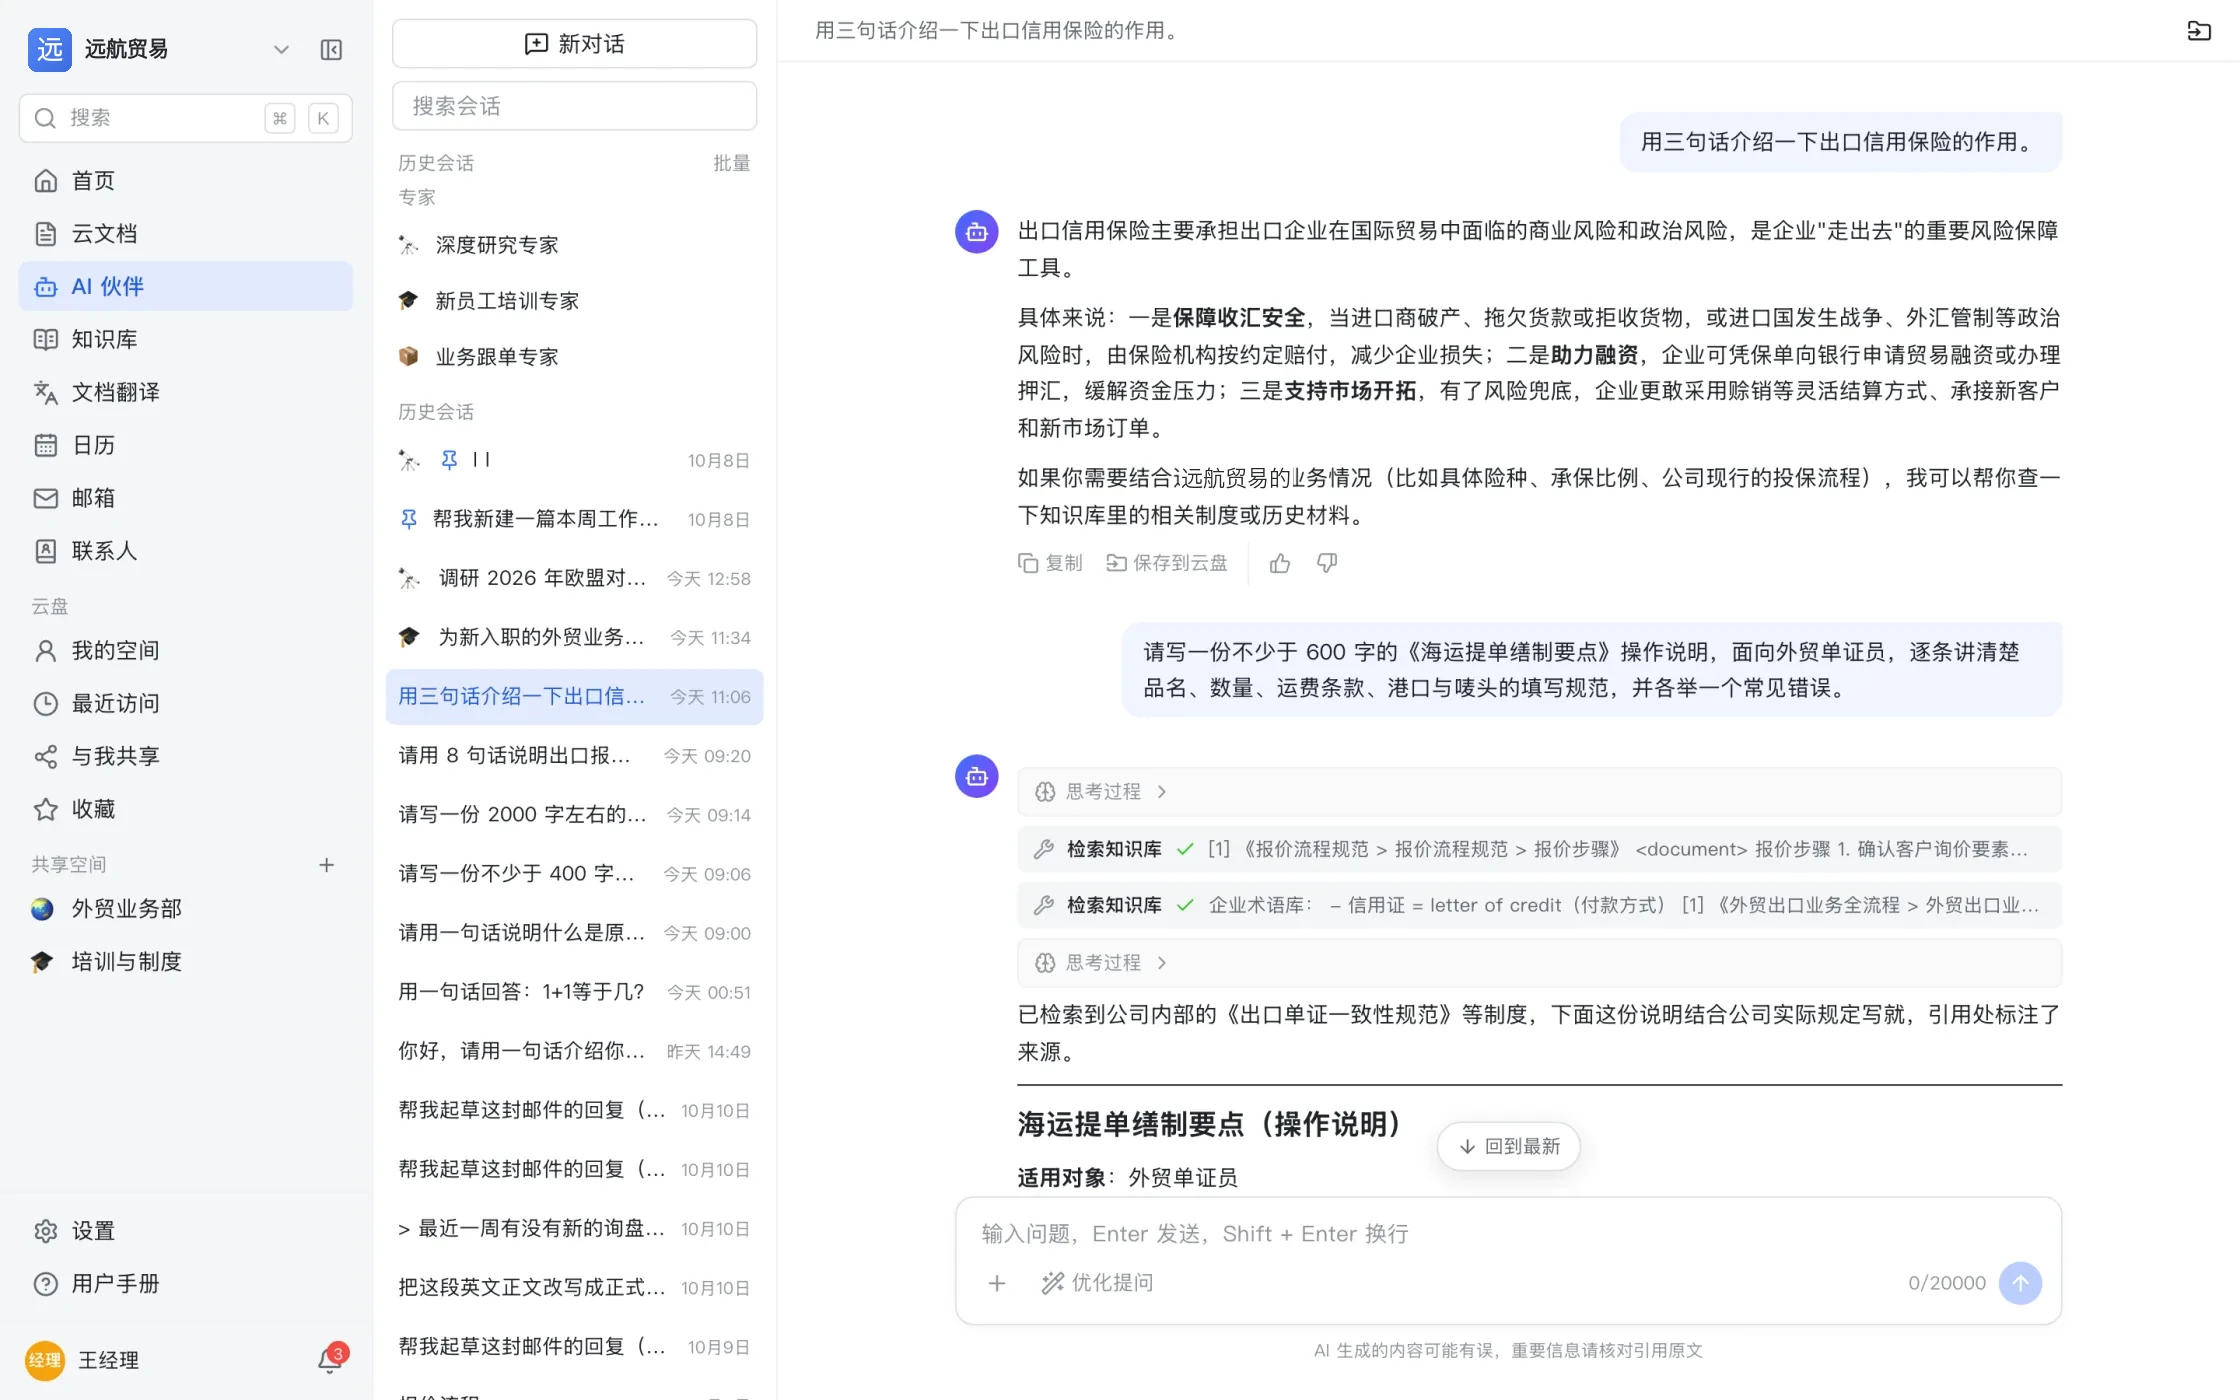Select the 业务跟单专家 expert
This screenshot has height=1400, width=2240.
[575, 357]
